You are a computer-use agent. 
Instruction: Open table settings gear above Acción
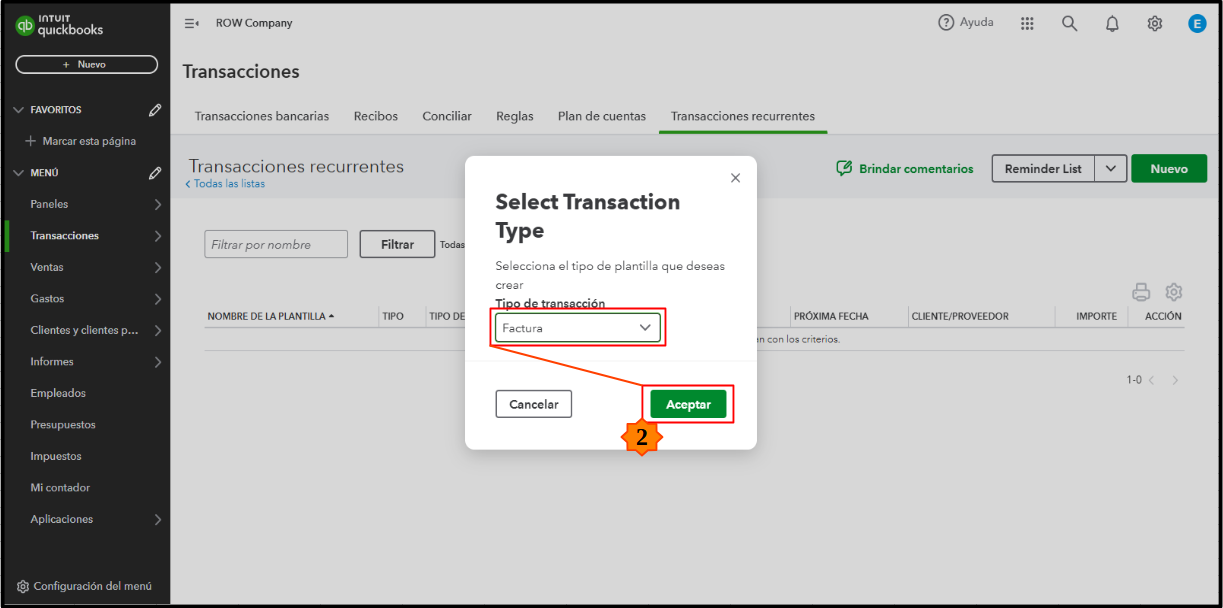(x=1174, y=292)
